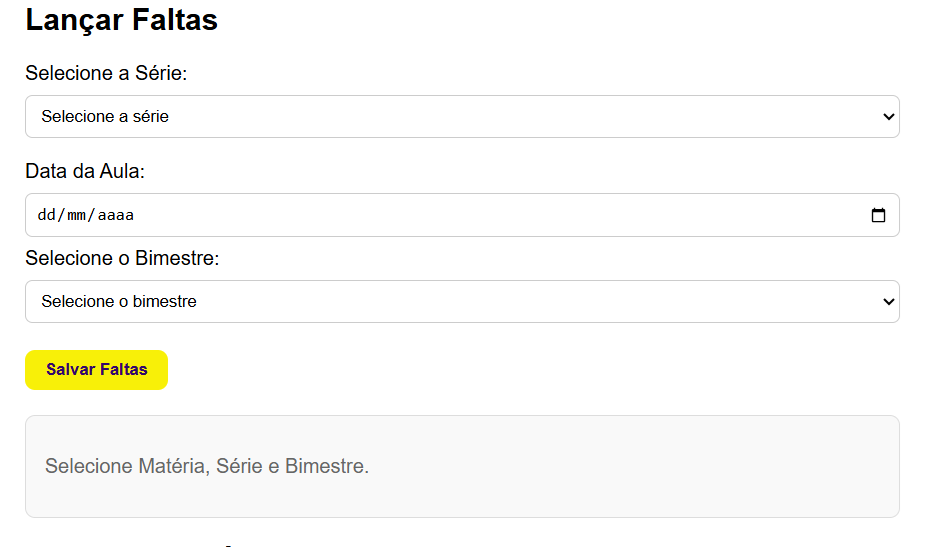926x547 pixels.
Task: Click the word 'Faltas' on yellow button
Action: coord(123,369)
